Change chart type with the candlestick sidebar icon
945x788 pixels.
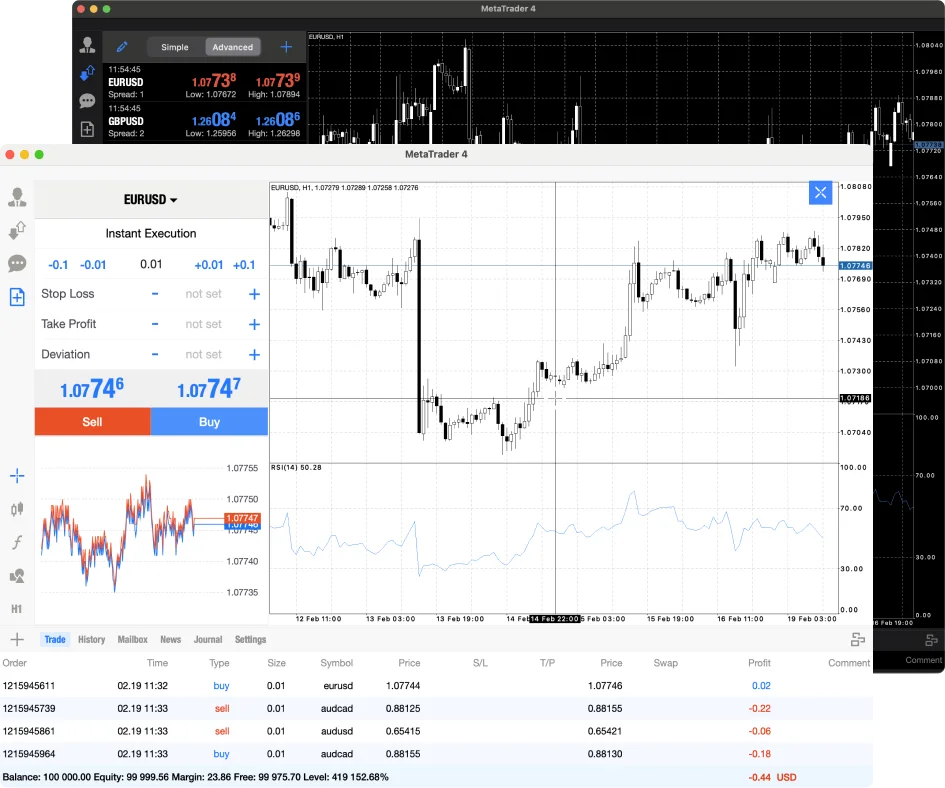tap(17, 509)
